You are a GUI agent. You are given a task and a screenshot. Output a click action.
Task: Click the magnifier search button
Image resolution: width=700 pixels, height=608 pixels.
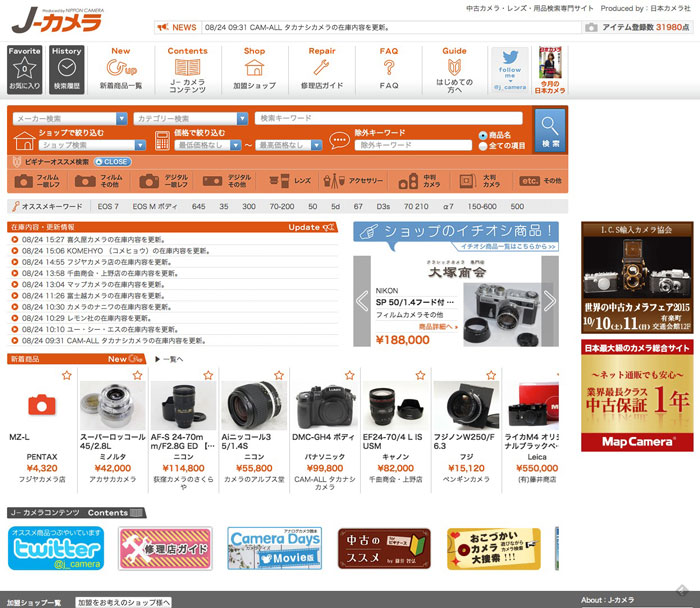click(x=550, y=131)
